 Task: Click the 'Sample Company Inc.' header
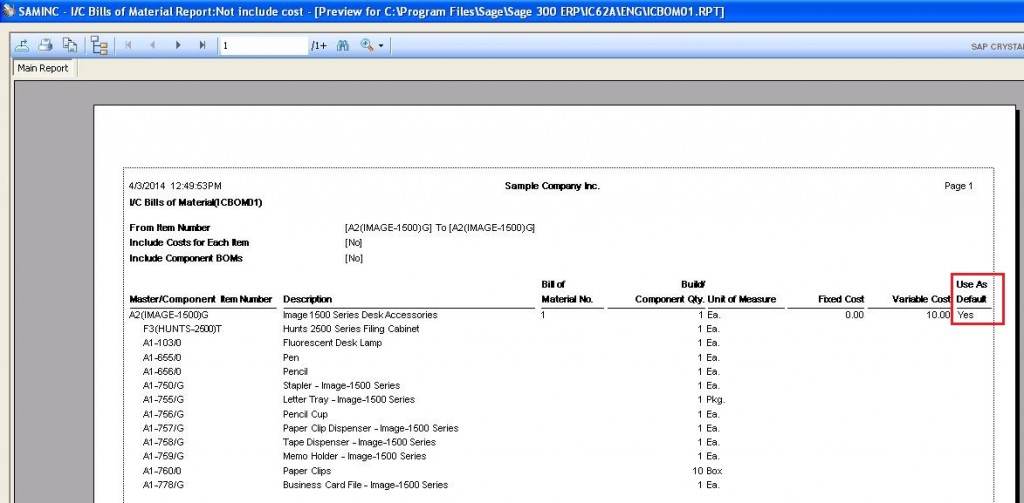pyautogui.click(x=552, y=186)
